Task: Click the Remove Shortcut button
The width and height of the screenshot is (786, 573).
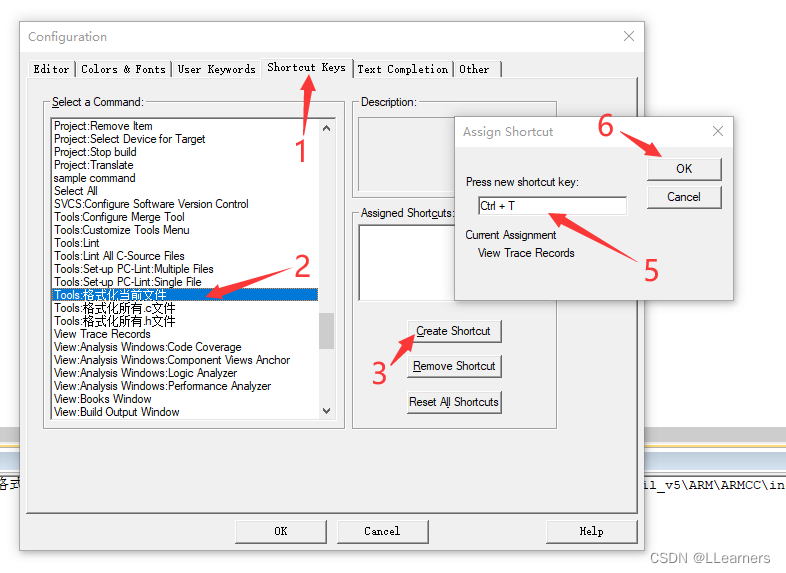Action: pos(454,366)
